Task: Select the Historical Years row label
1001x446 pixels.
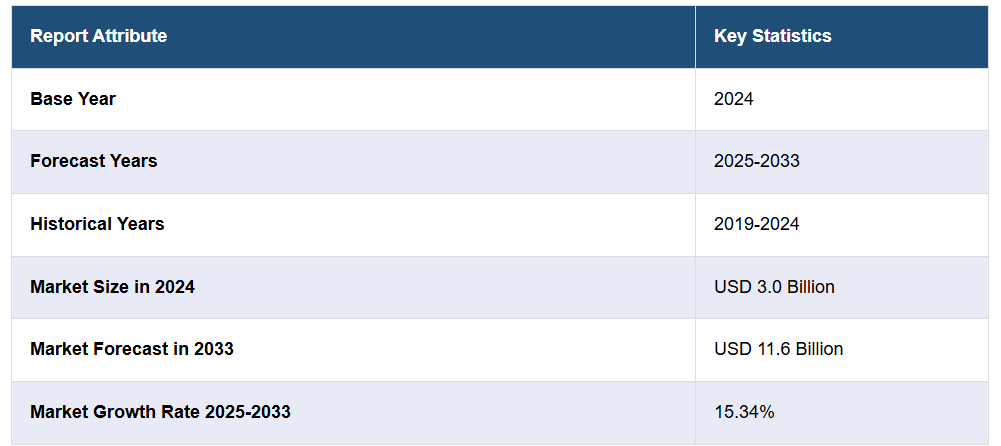Action: pos(97,224)
